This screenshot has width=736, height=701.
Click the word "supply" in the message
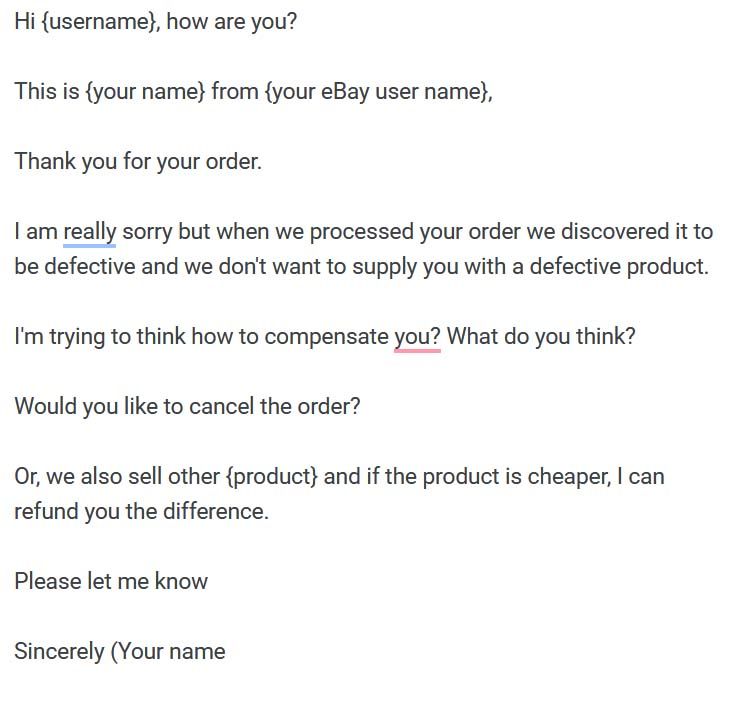[x=384, y=267]
